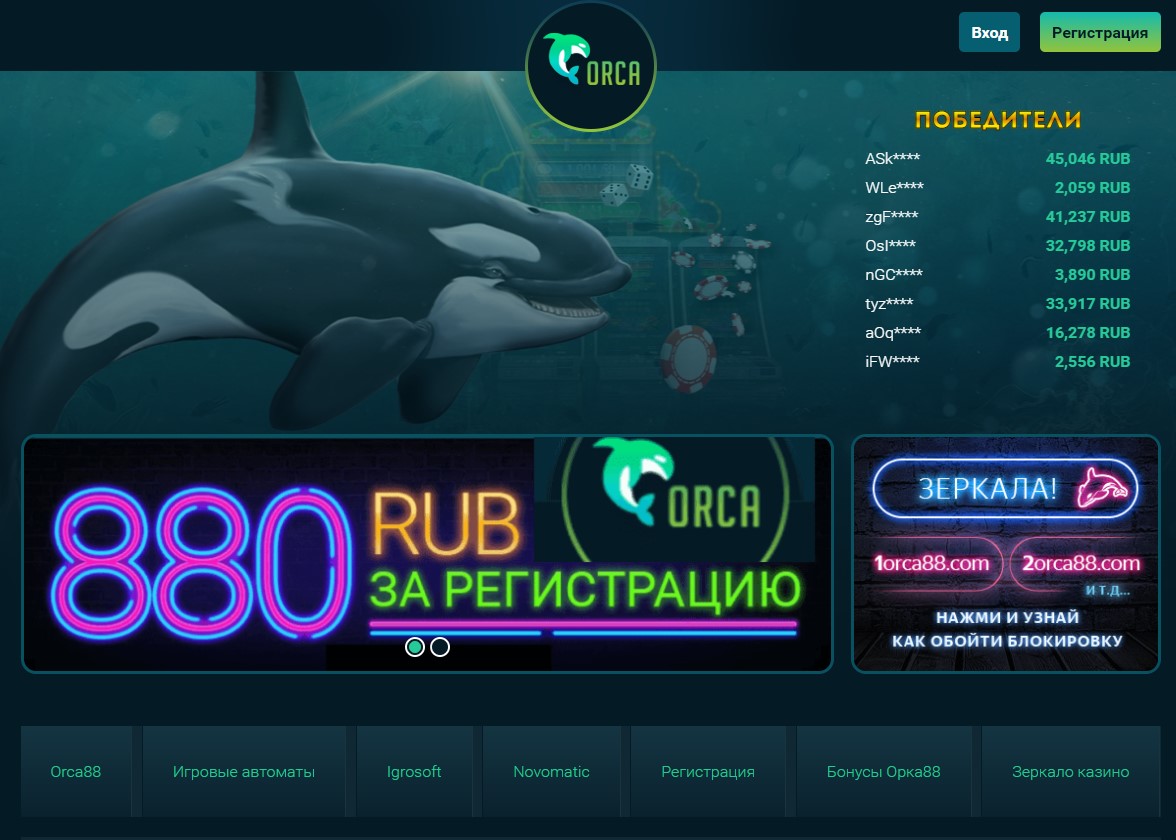The image size is (1176, 840).
Task: Click the 3,890 RUB winning amount
Action: click(1092, 274)
